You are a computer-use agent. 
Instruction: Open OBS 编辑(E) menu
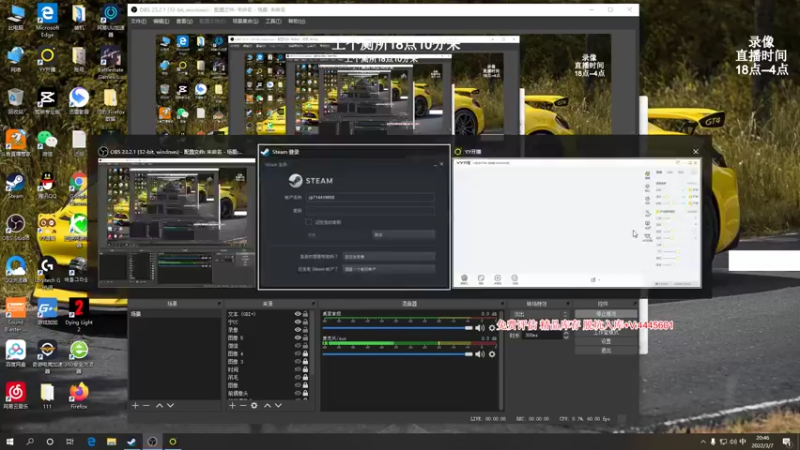(161, 21)
